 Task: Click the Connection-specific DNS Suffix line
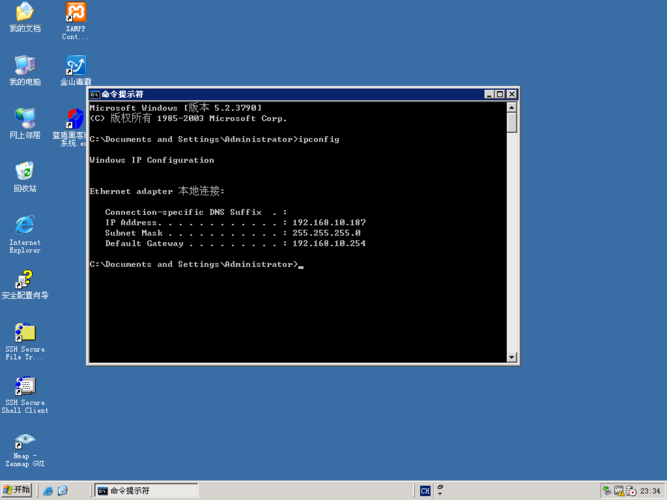pyautogui.click(x=196, y=212)
